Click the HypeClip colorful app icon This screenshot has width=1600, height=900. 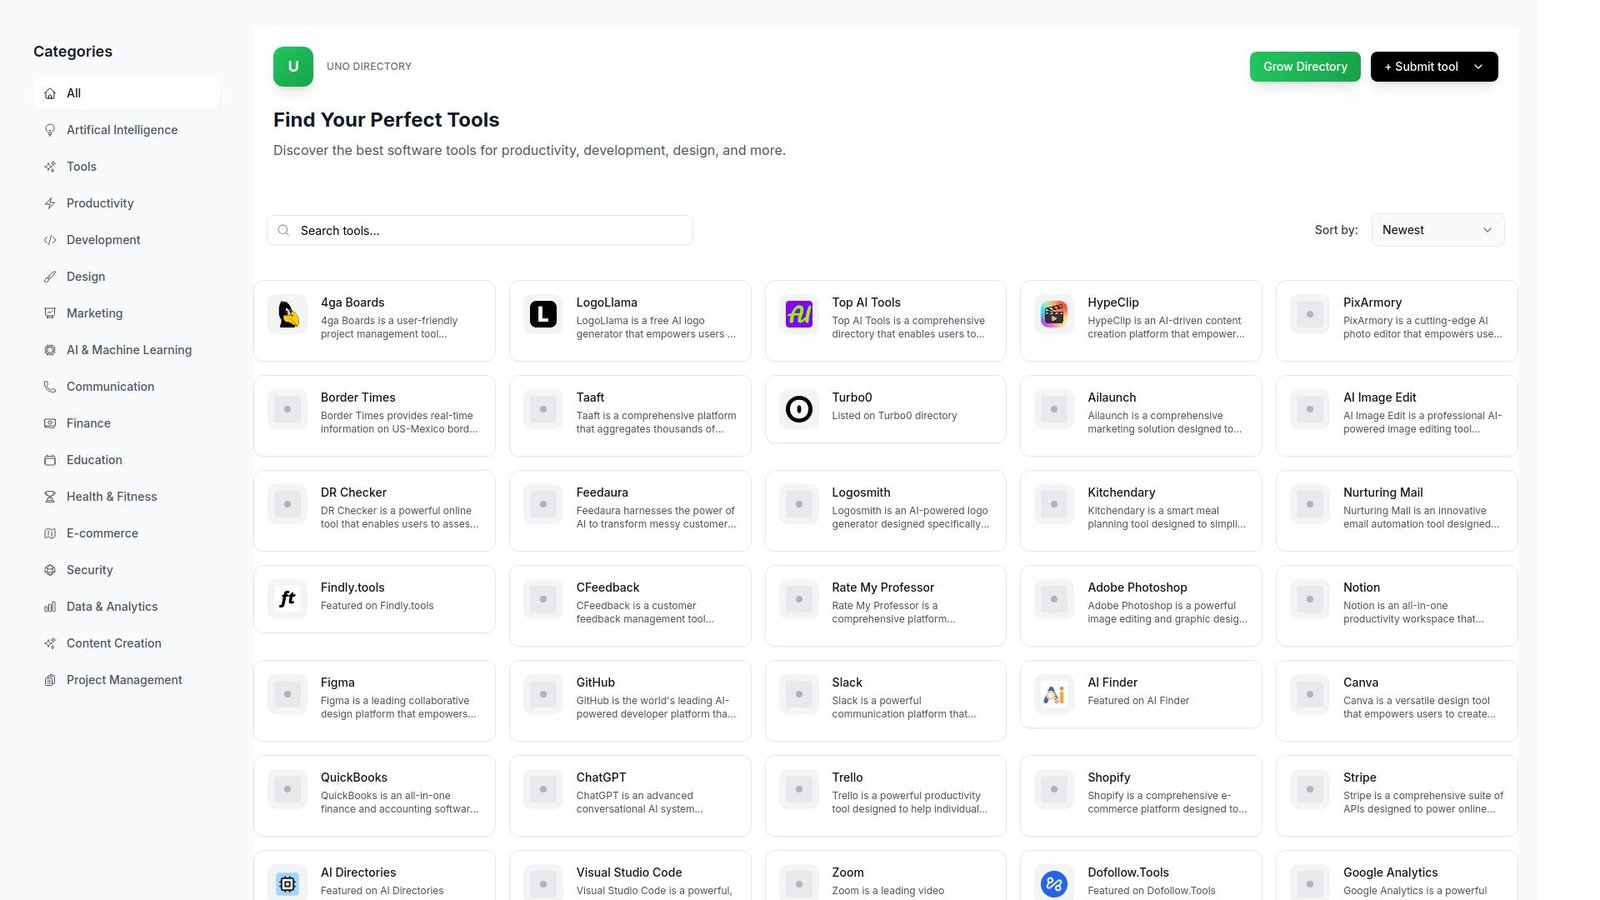pyautogui.click(x=1054, y=314)
